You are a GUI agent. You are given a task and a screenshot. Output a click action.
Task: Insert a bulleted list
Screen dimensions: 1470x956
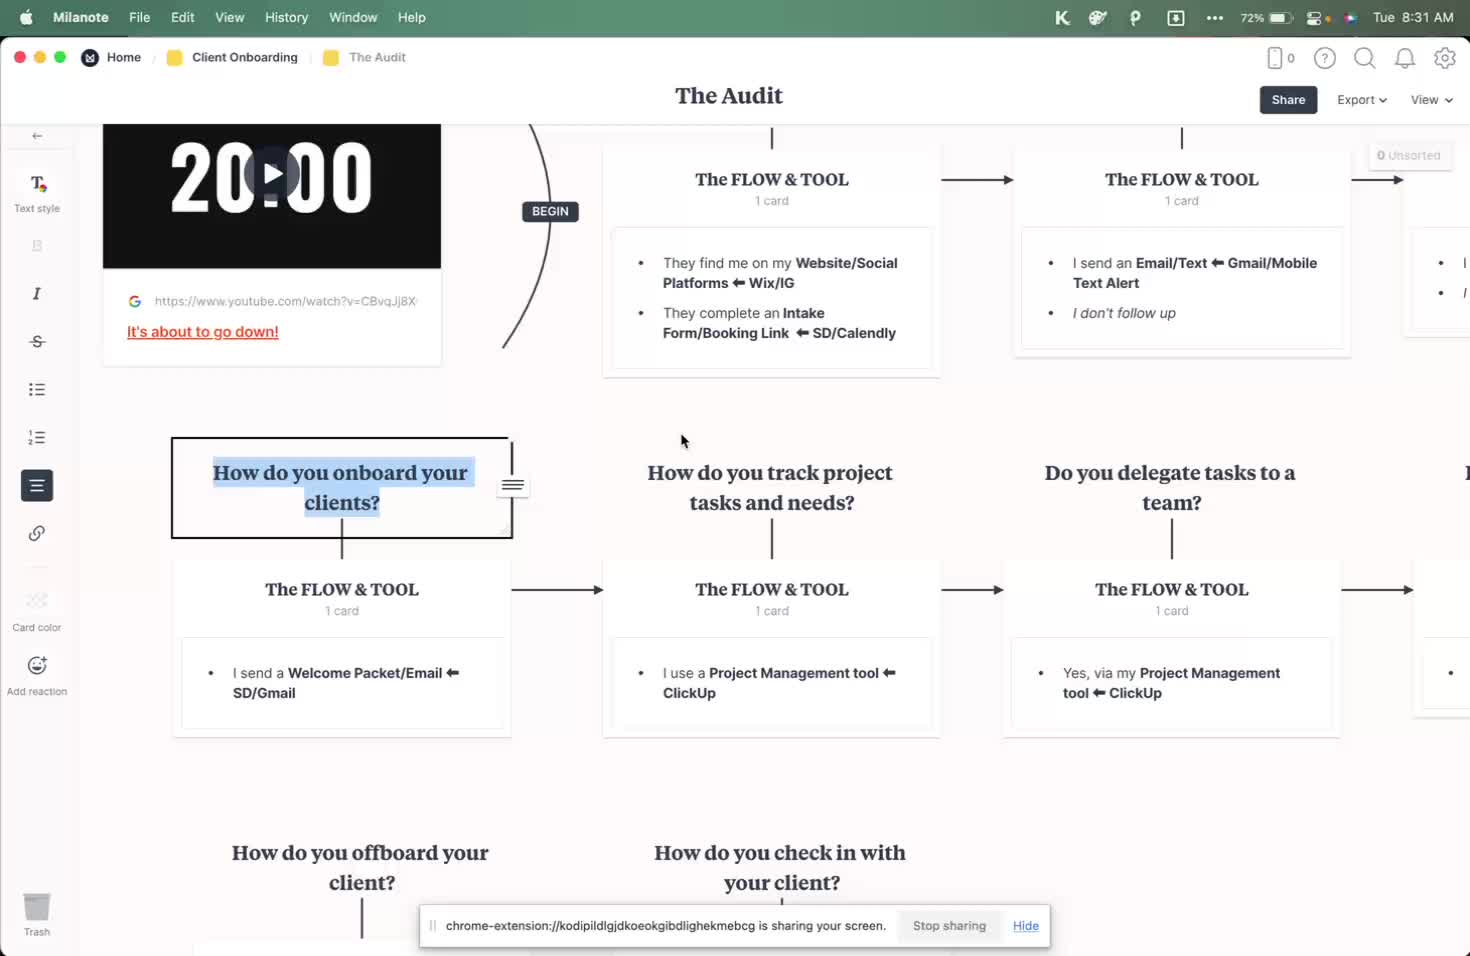37,390
